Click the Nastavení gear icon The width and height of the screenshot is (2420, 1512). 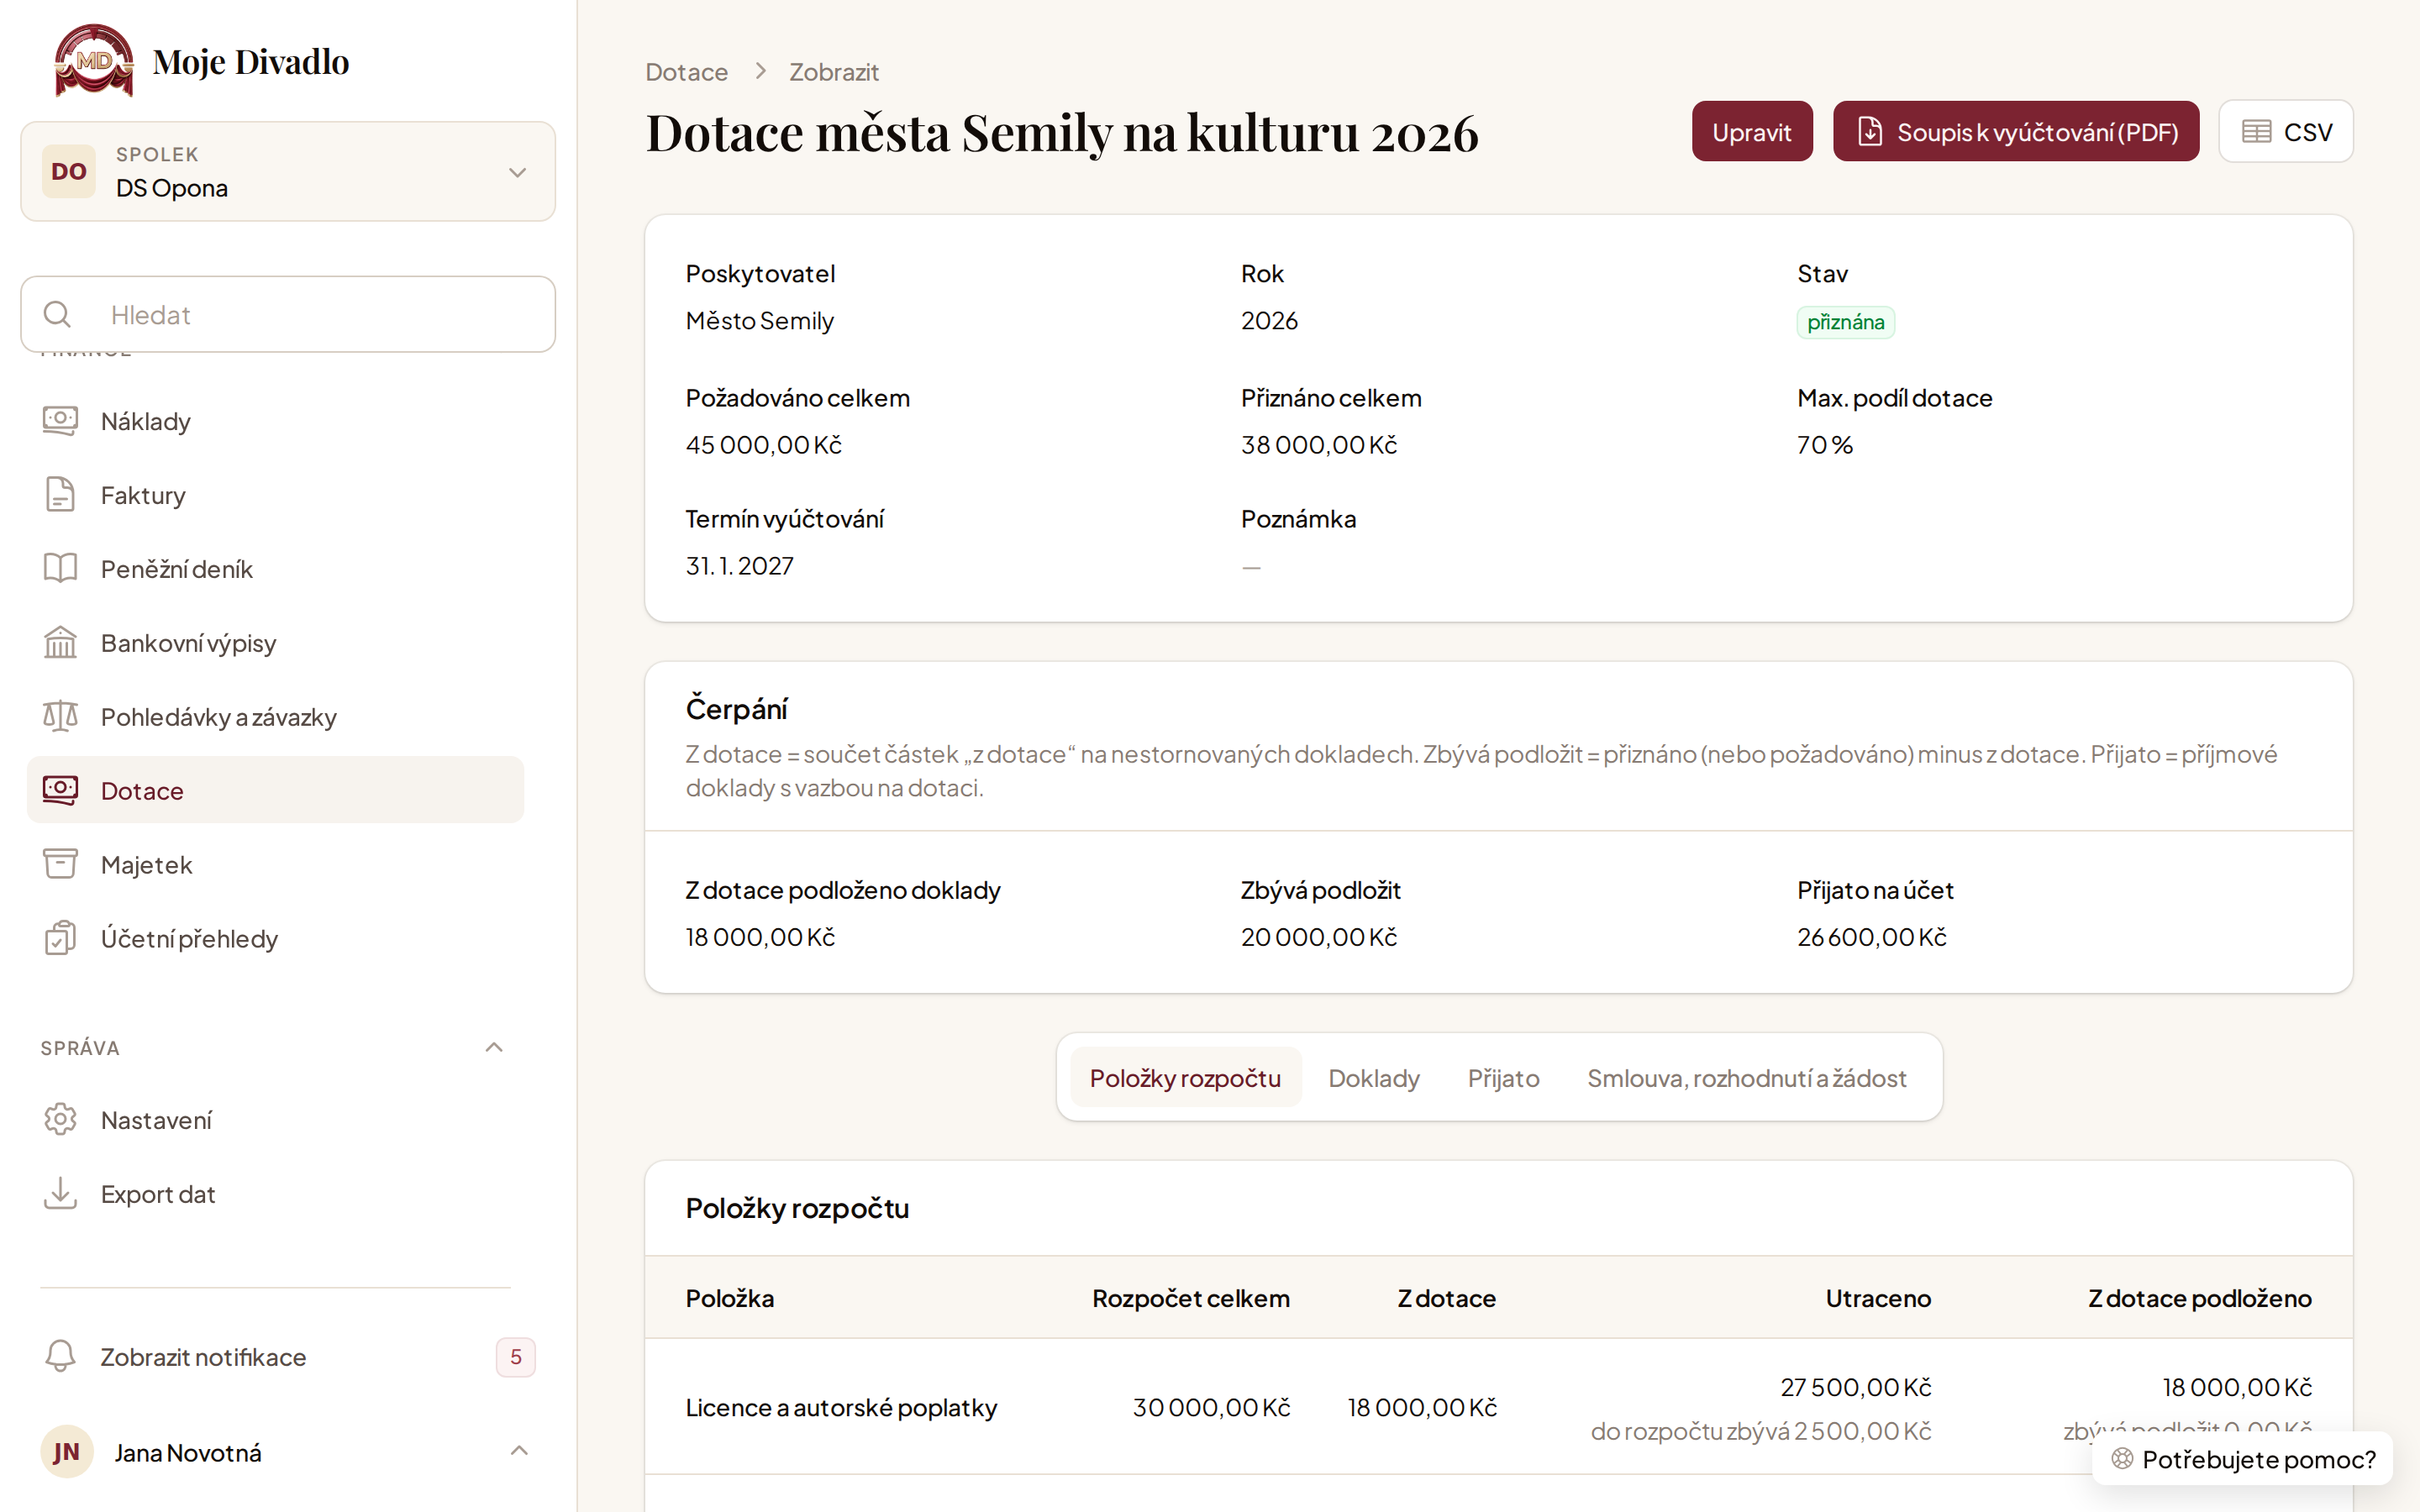[x=60, y=1120]
